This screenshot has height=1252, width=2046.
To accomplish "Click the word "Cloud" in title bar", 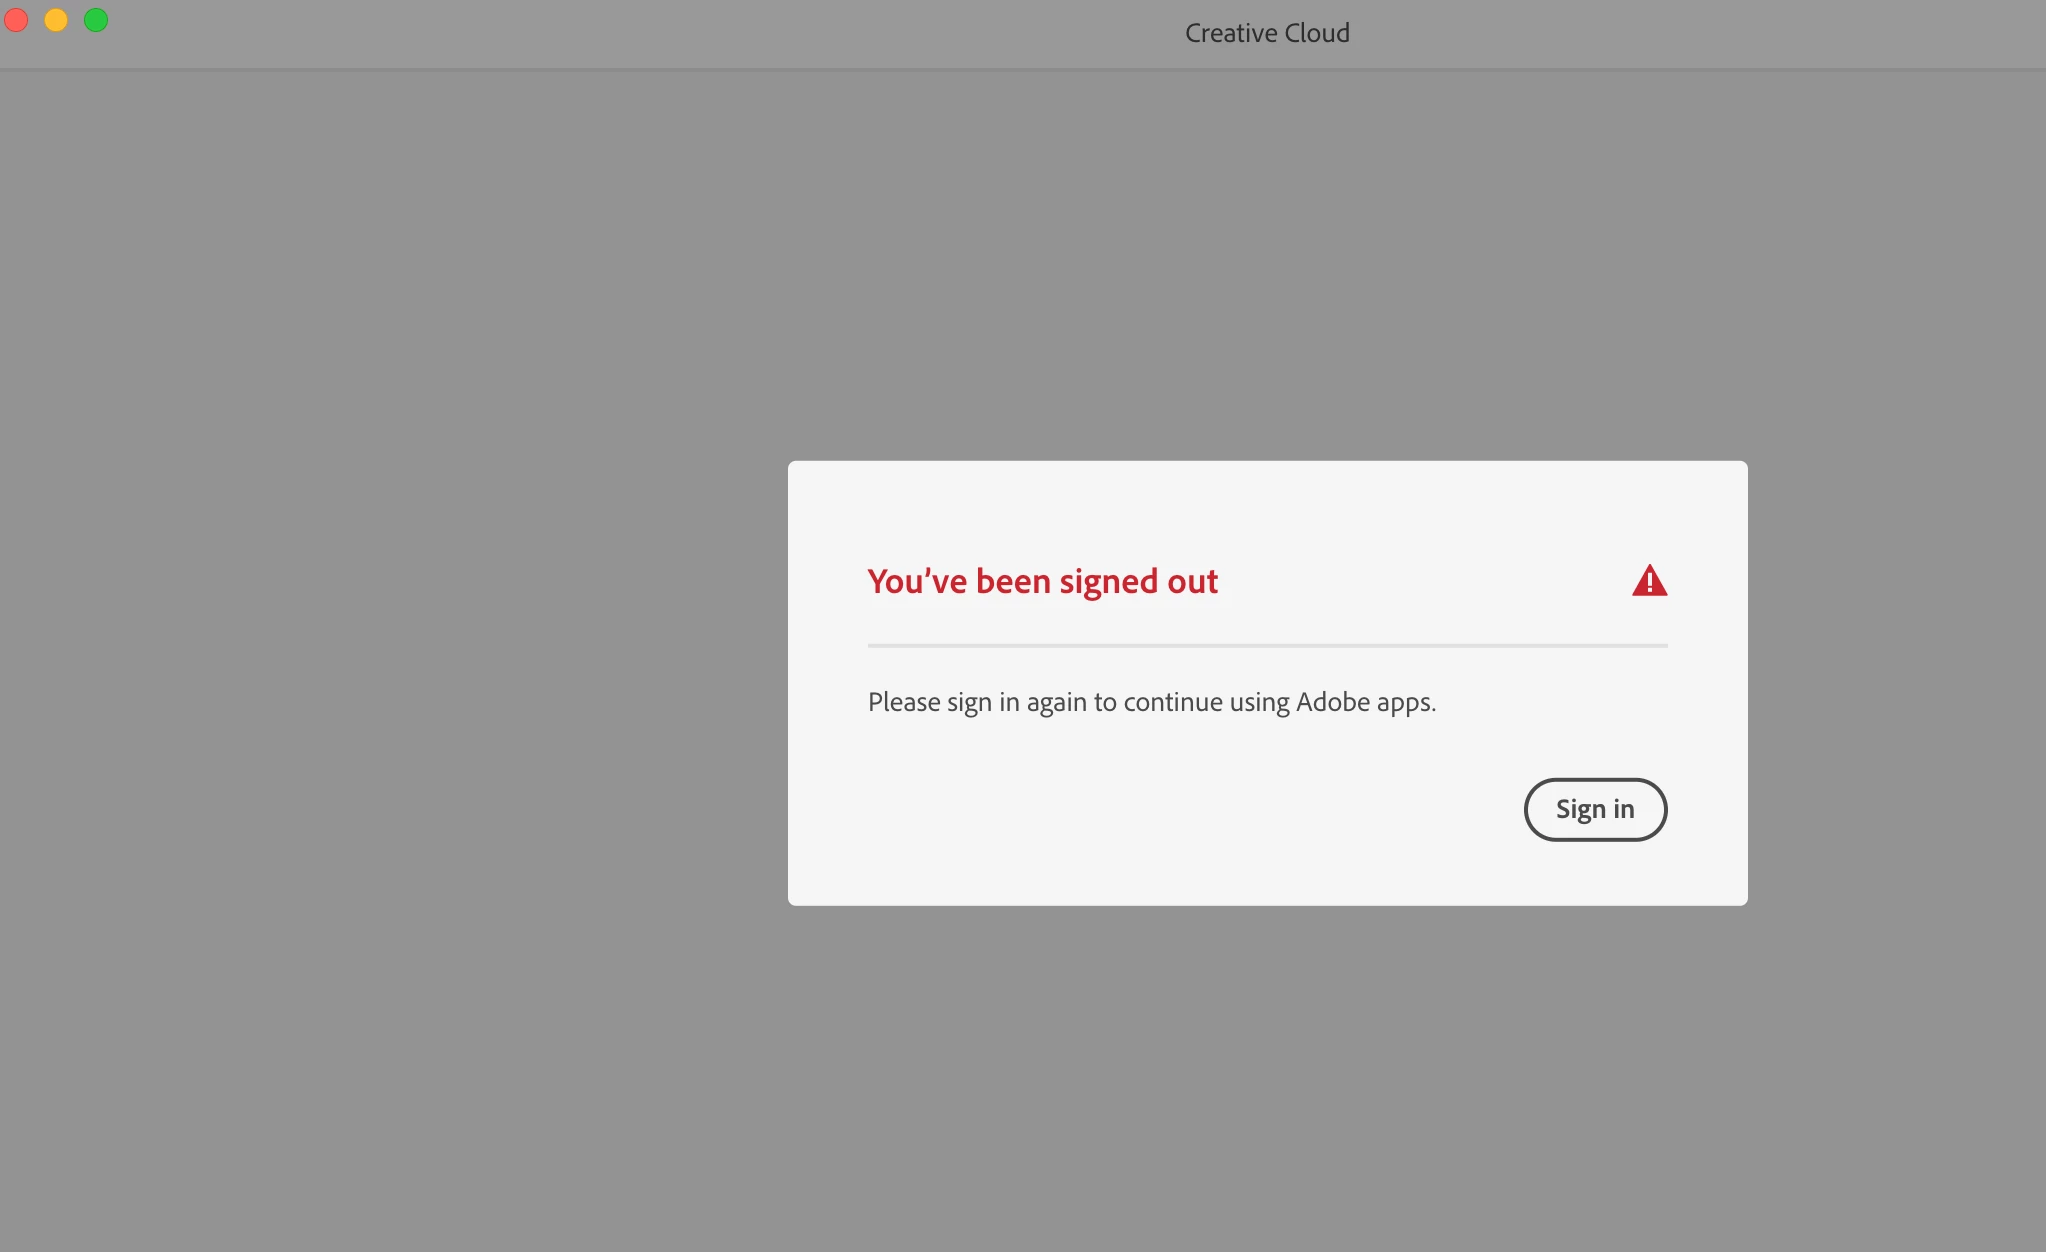I will pos(1316,33).
